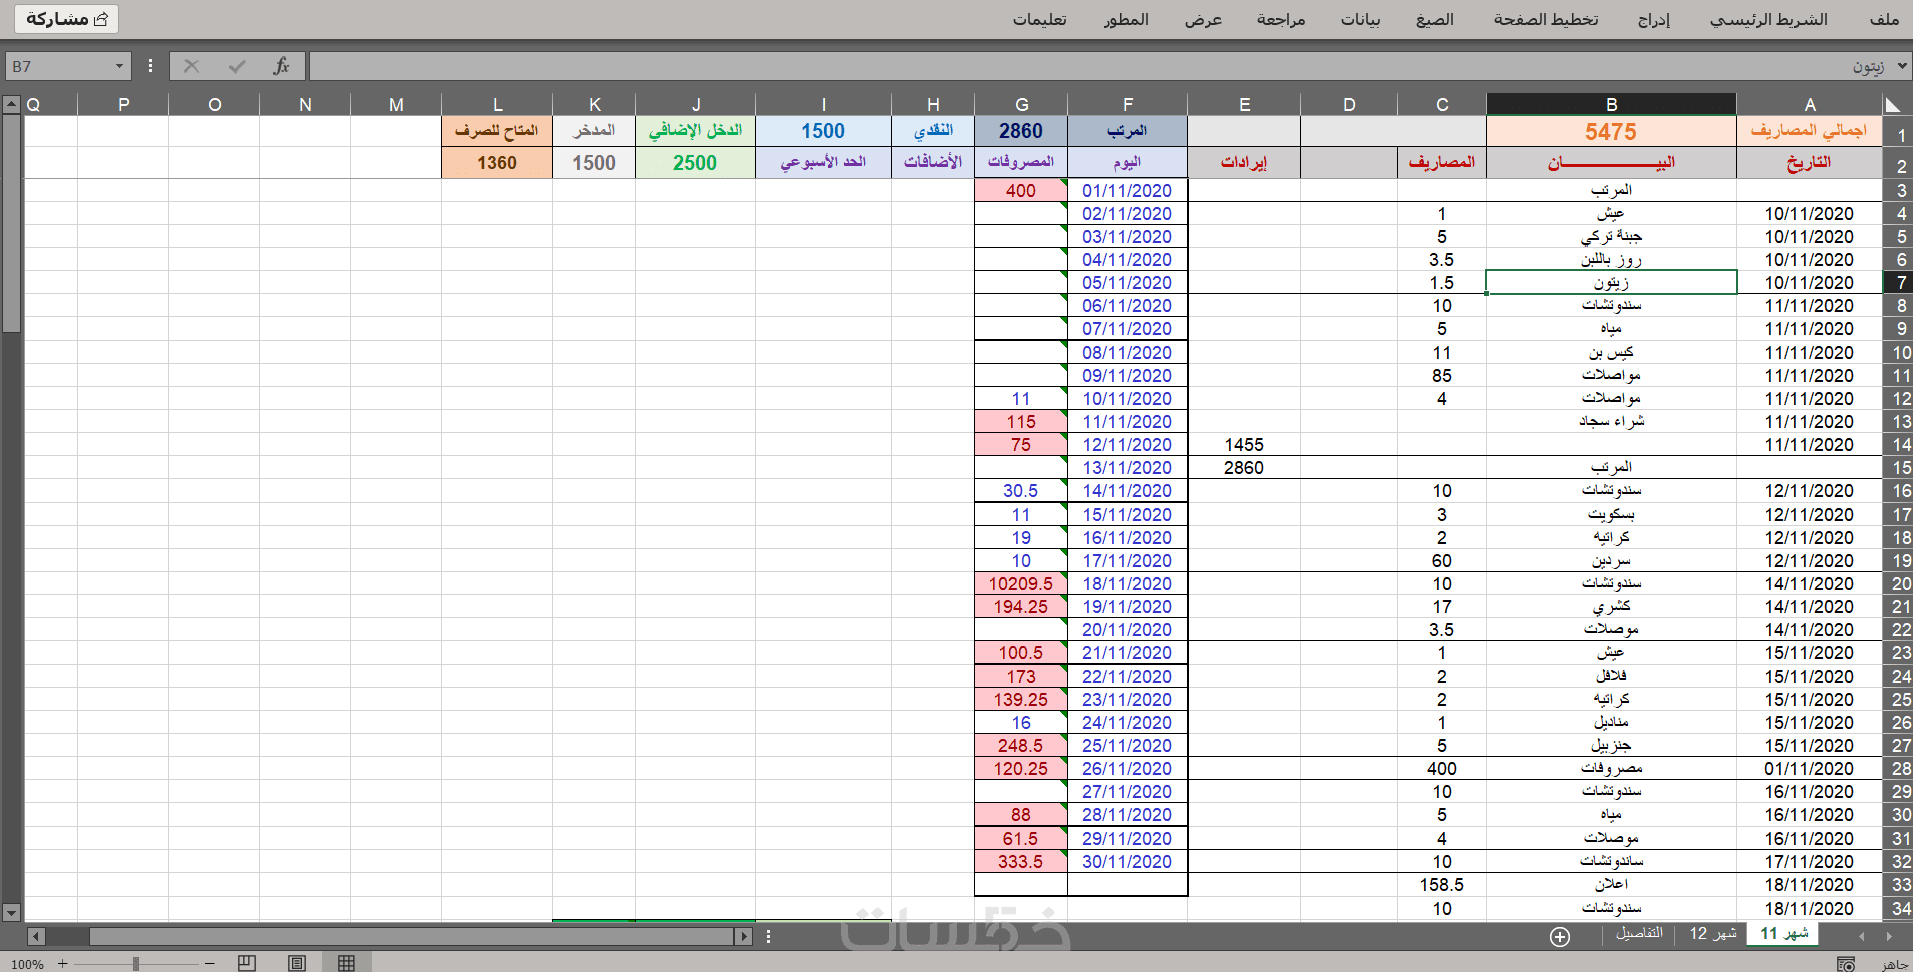Open the Formulas (الصيغ) ribbon tab
Viewport: 1913px width, 972px height.
[1435, 19]
